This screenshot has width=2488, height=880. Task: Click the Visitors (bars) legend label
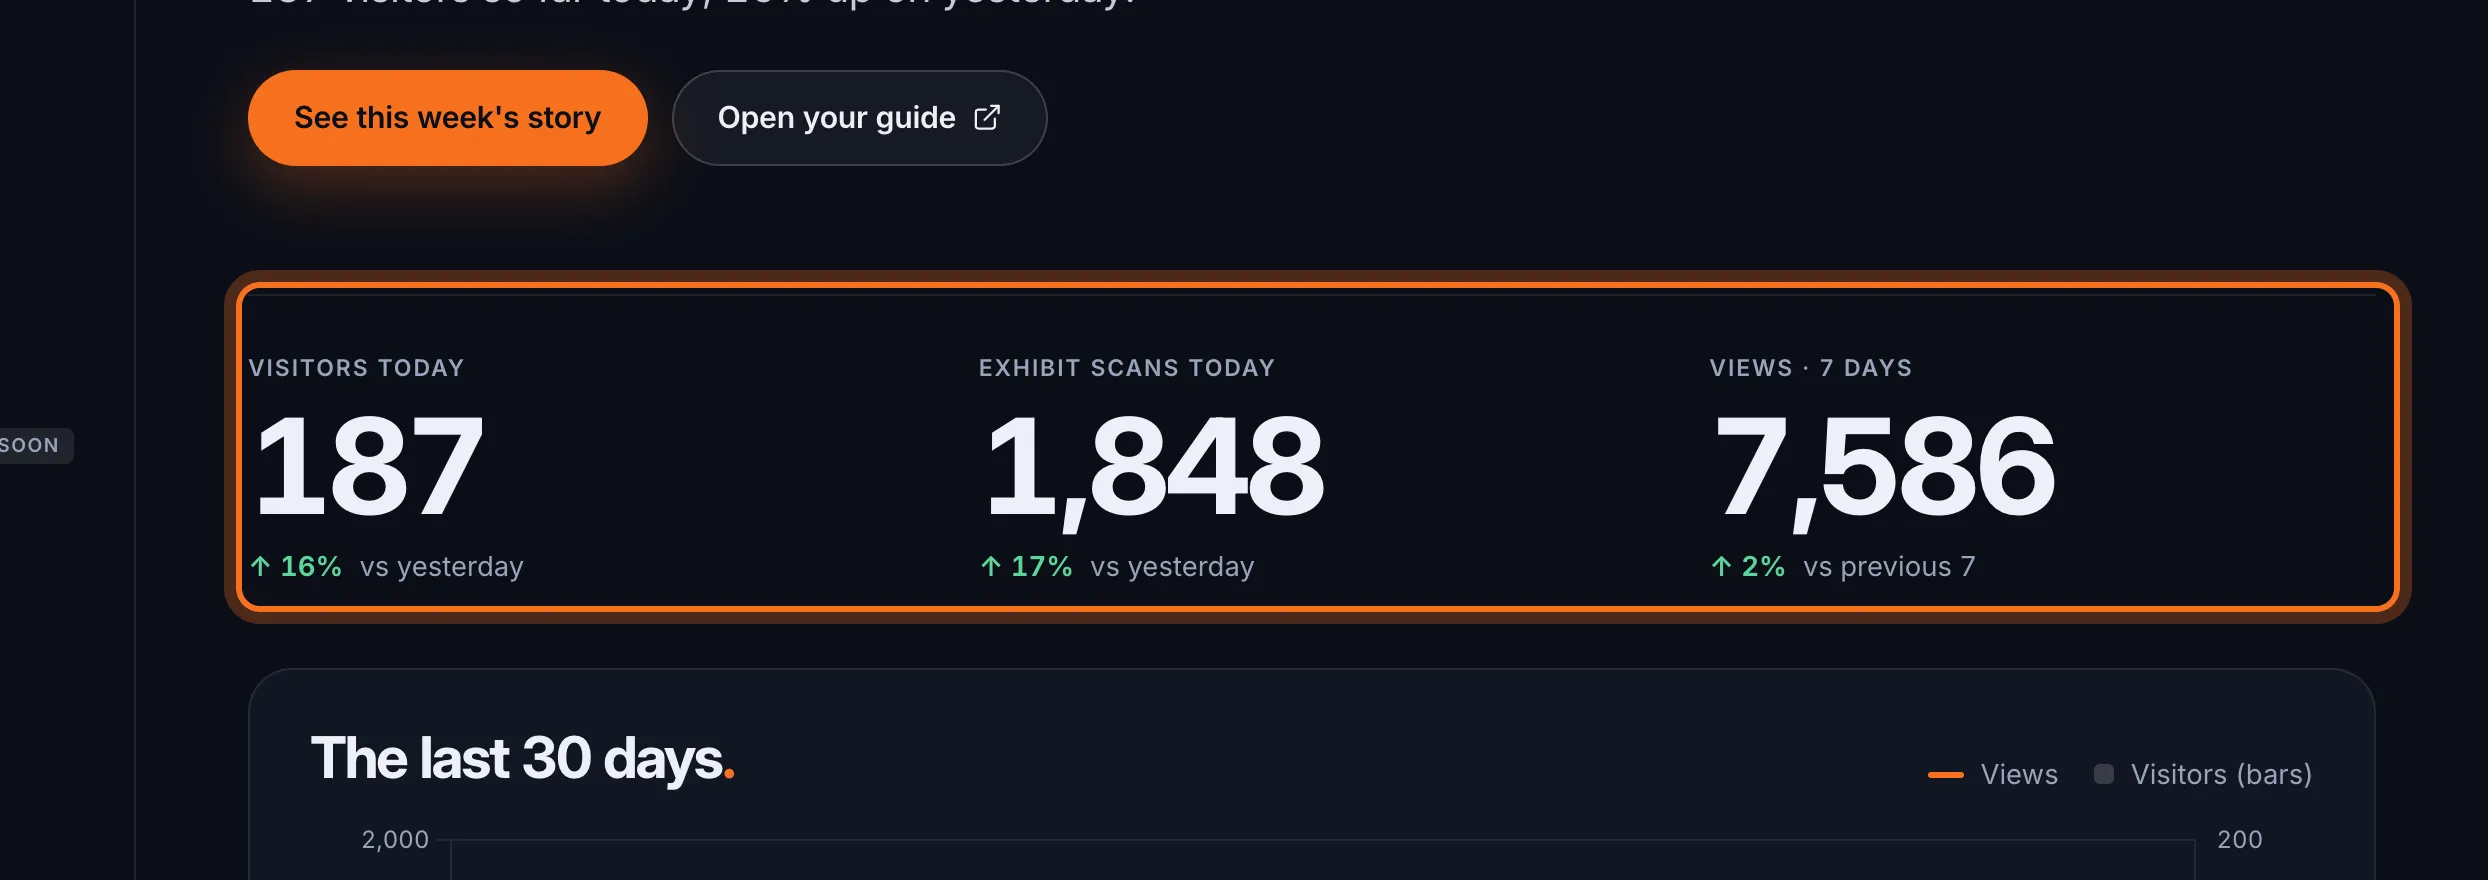click(x=2221, y=775)
